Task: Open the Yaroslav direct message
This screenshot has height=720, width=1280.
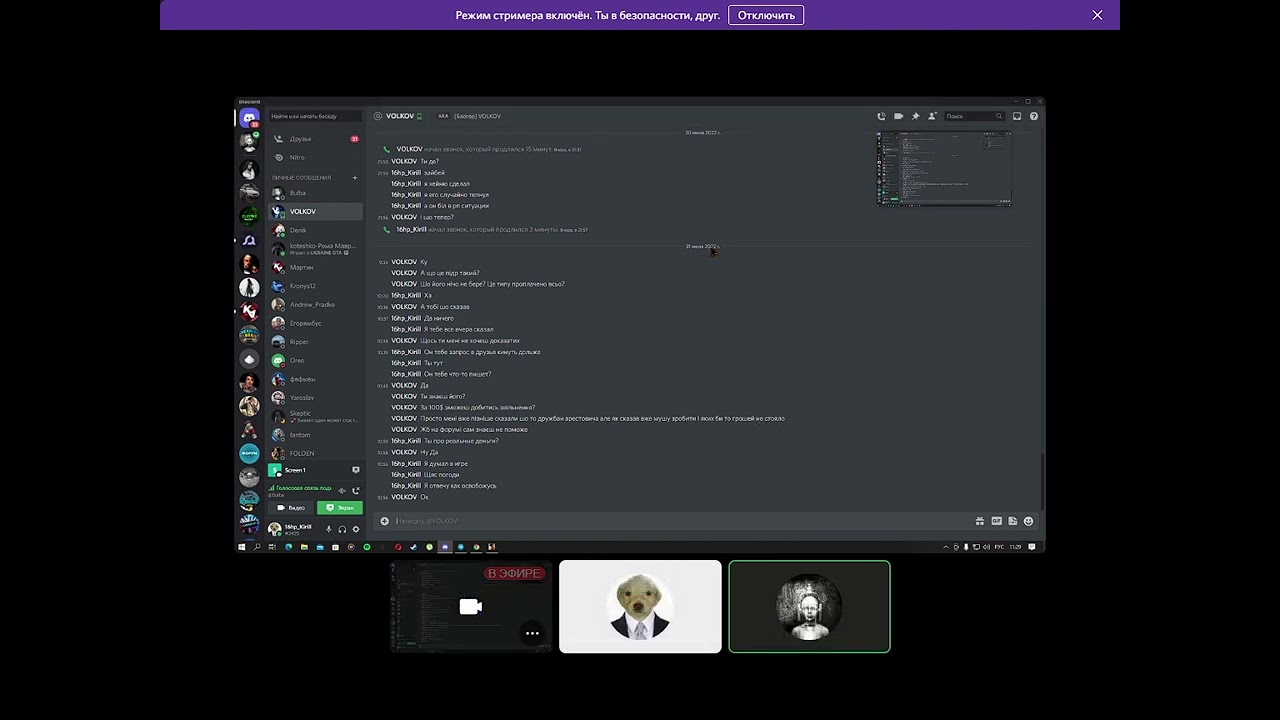Action: pyautogui.click(x=315, y=397)
